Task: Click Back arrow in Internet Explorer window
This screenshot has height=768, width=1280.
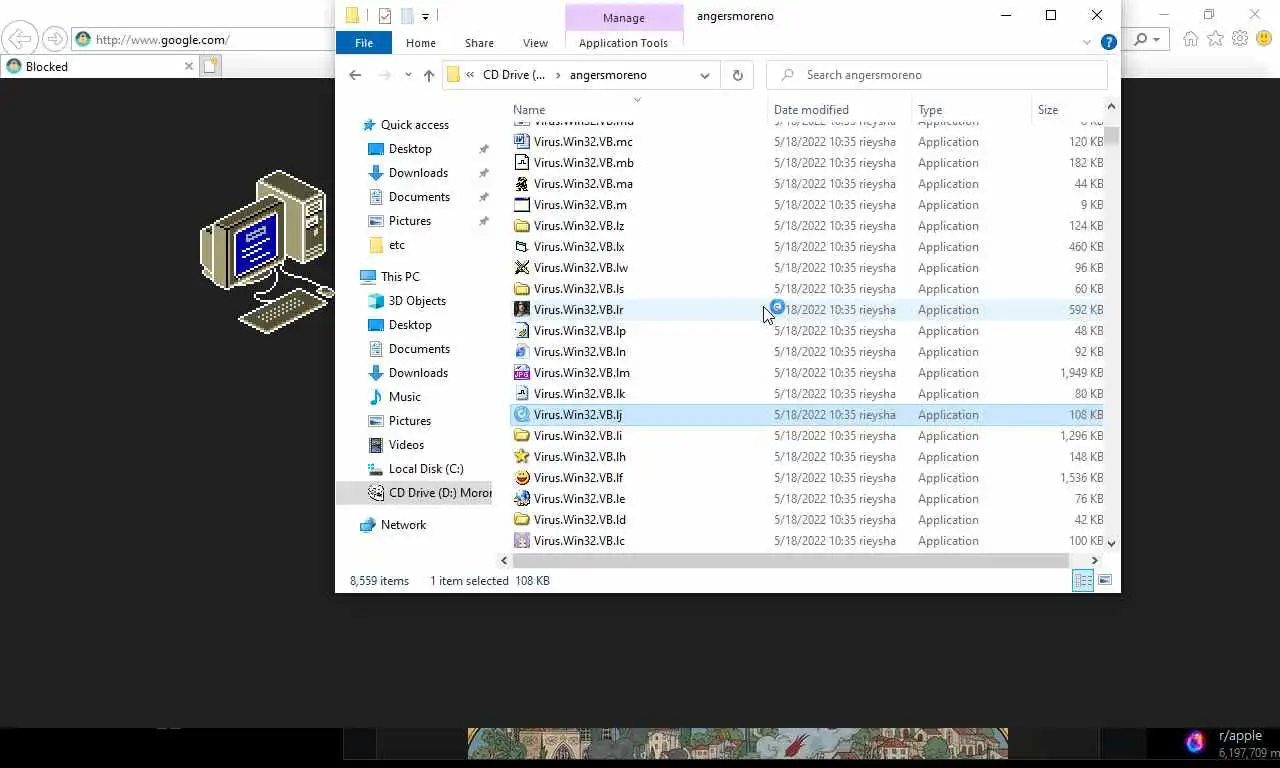Action: [x=19, y=39]
